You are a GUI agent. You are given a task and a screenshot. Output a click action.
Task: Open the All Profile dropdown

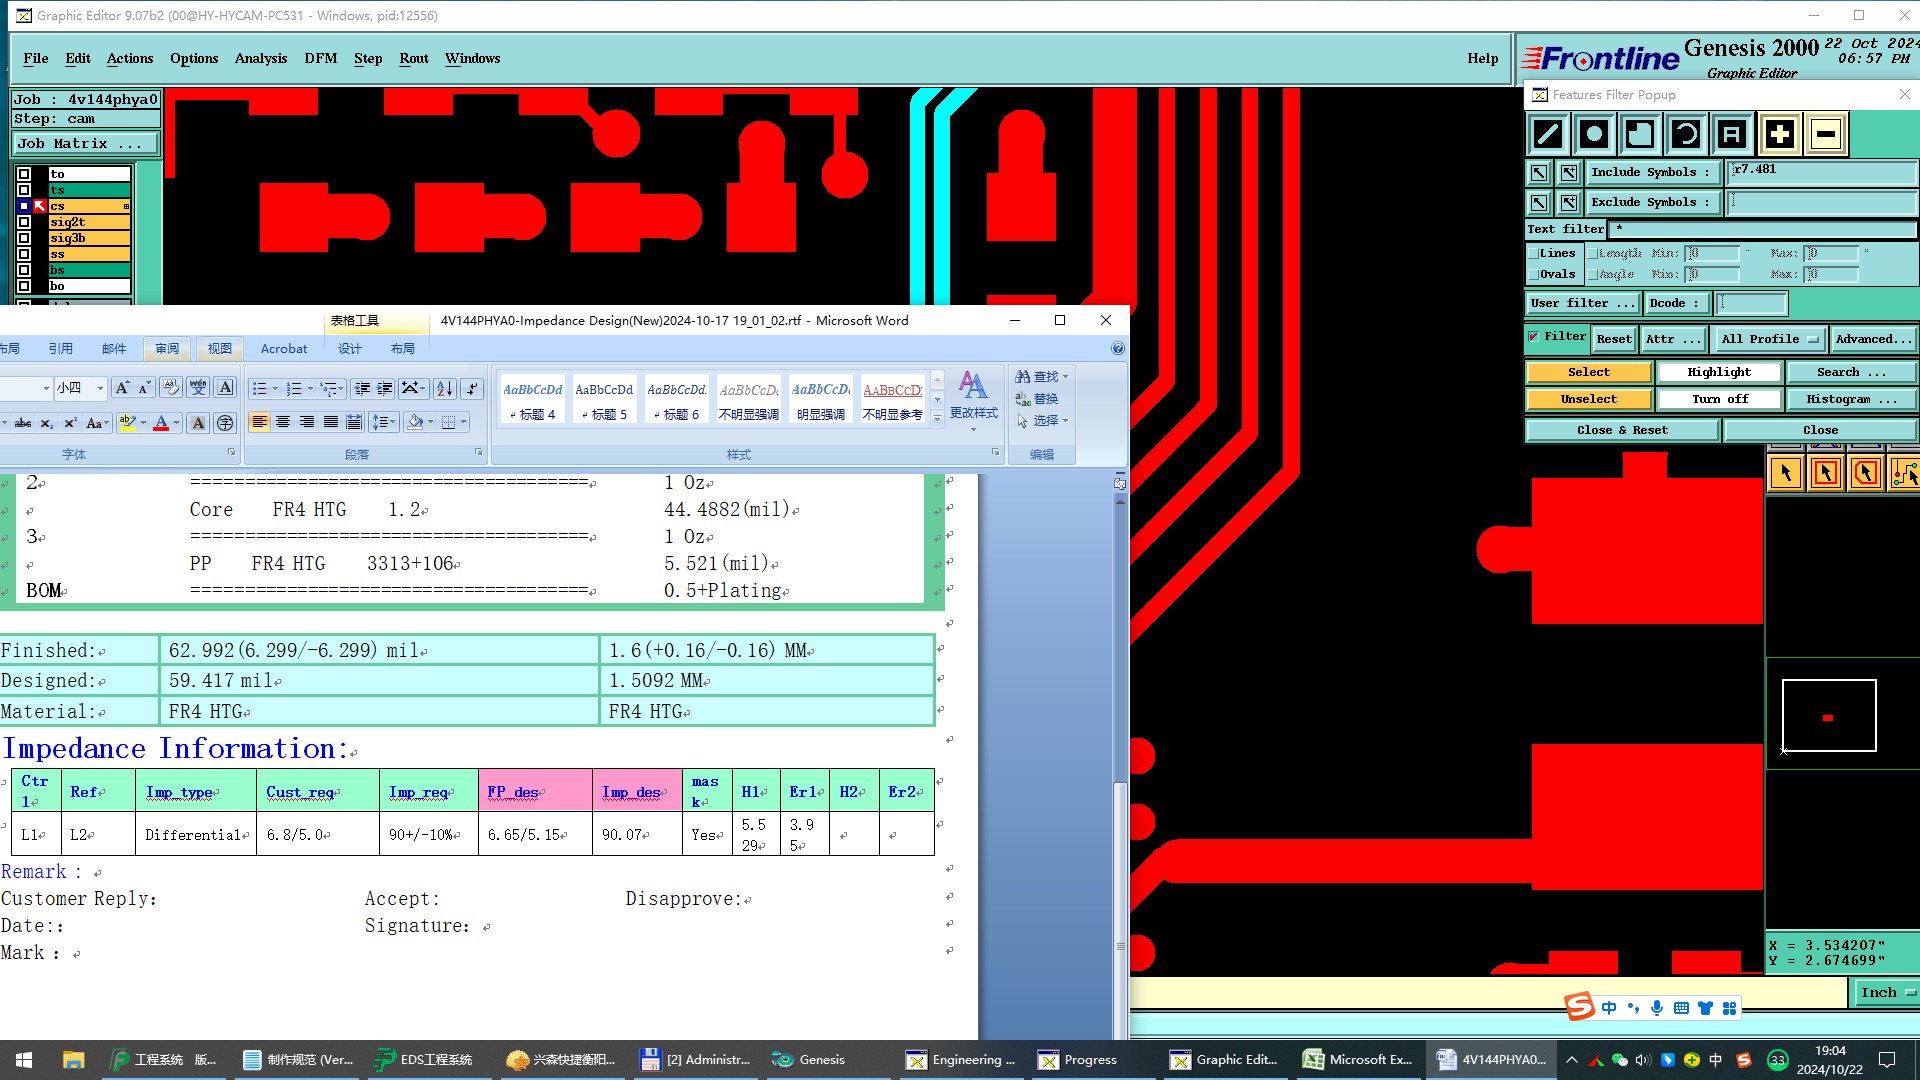[1768, 339]
